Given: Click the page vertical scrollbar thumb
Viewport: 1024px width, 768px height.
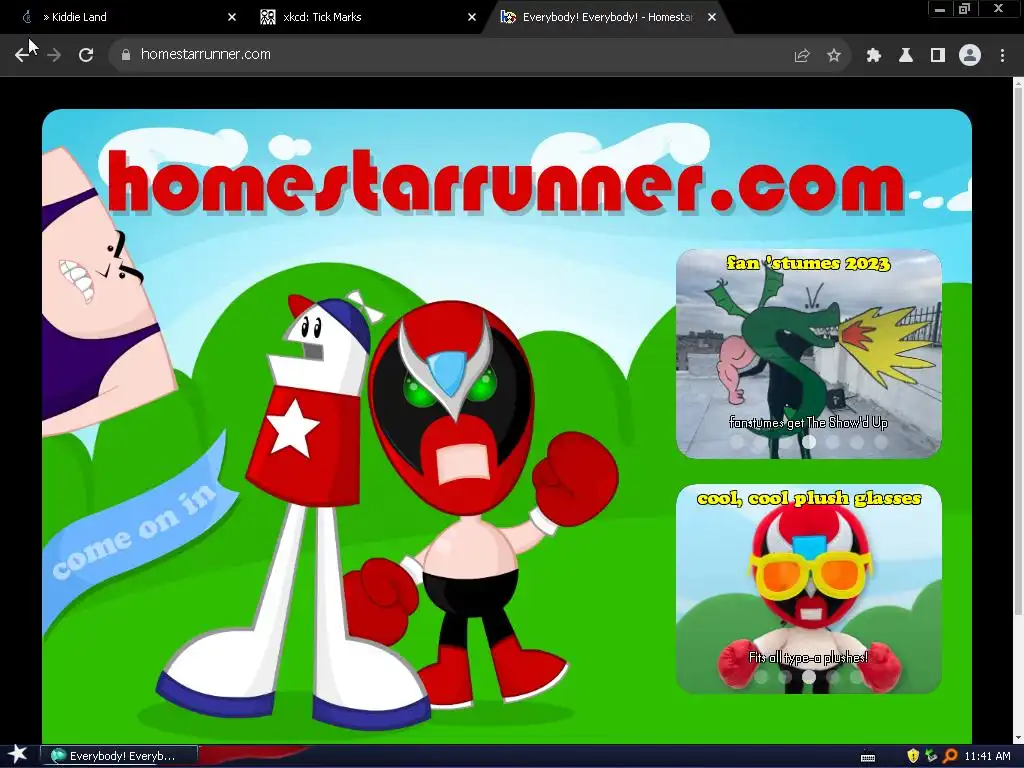Looking at the screenshot, I should coord(1018,353).
